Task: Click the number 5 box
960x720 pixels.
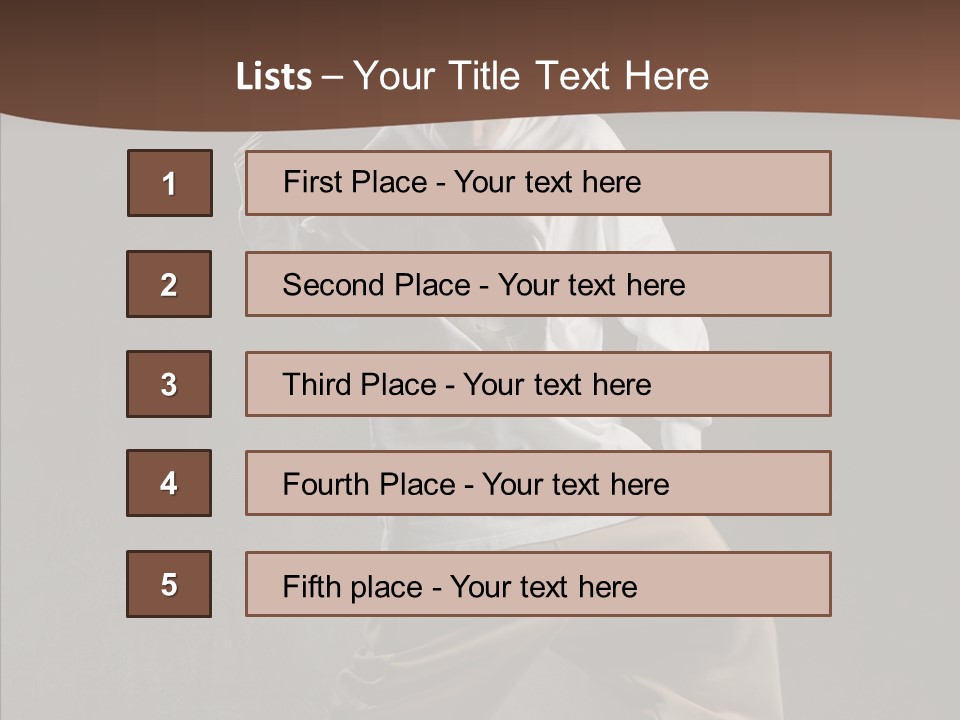Action: tap(169, 584)
